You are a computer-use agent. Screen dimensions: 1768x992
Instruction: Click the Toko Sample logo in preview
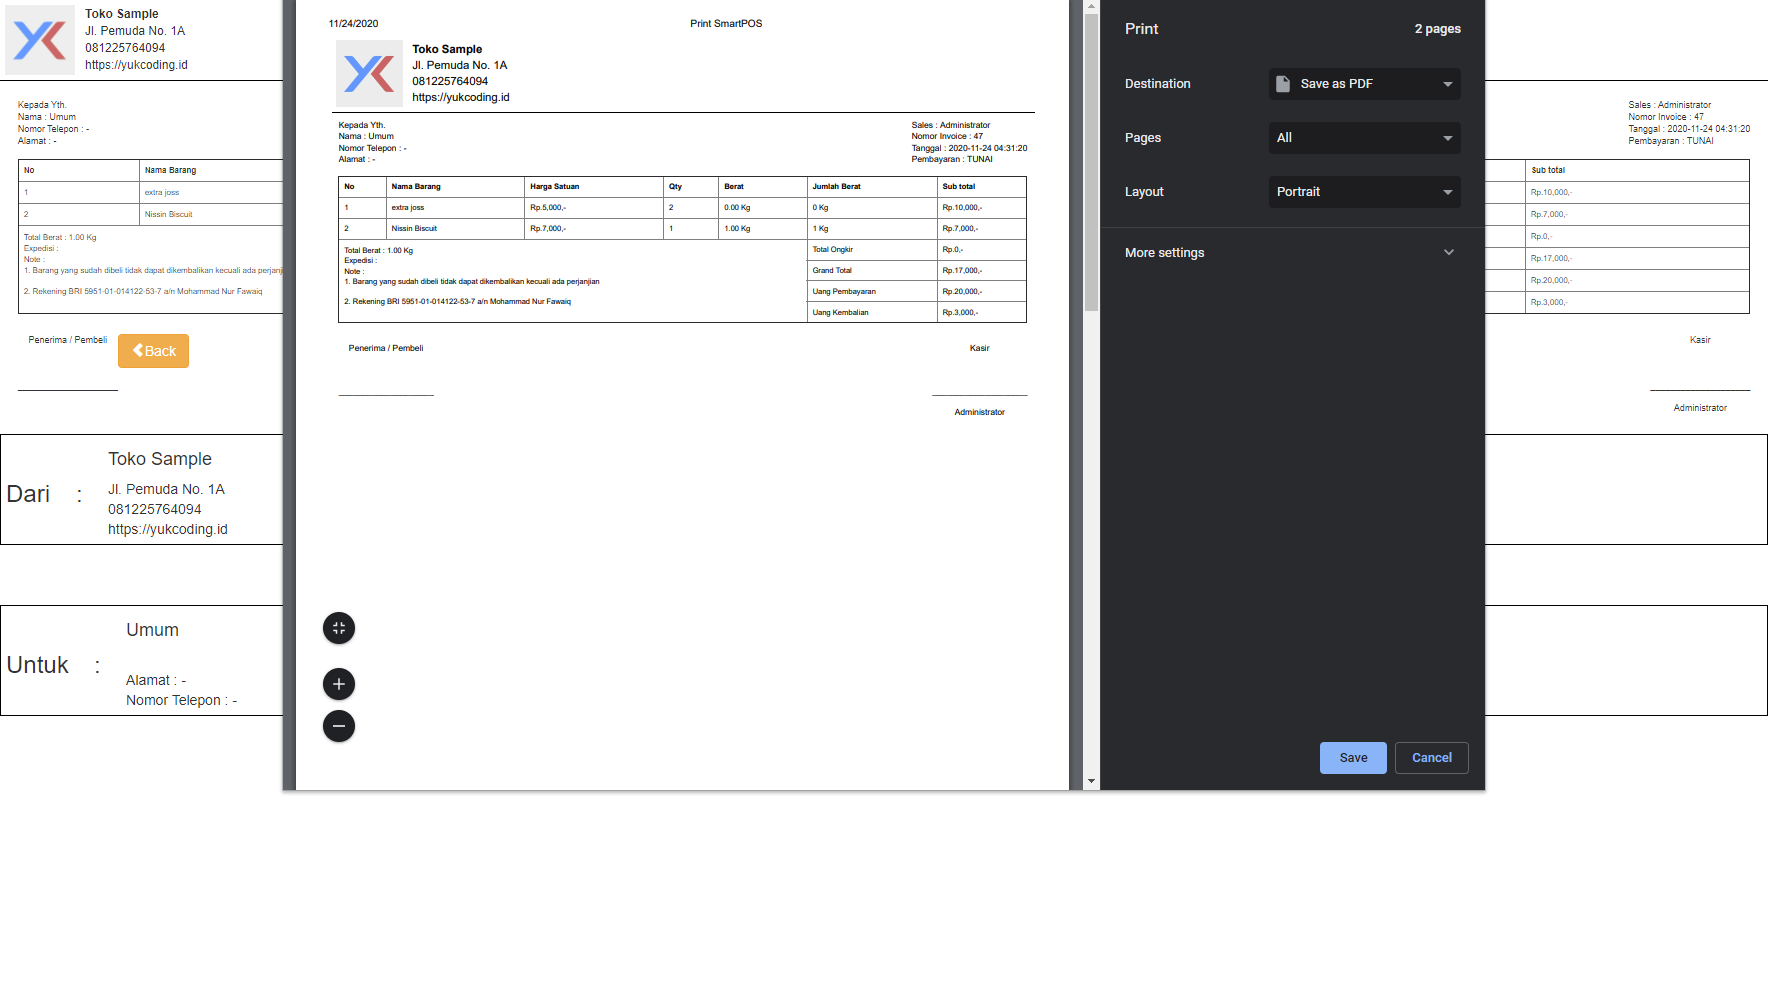click(x=369, y=73)
